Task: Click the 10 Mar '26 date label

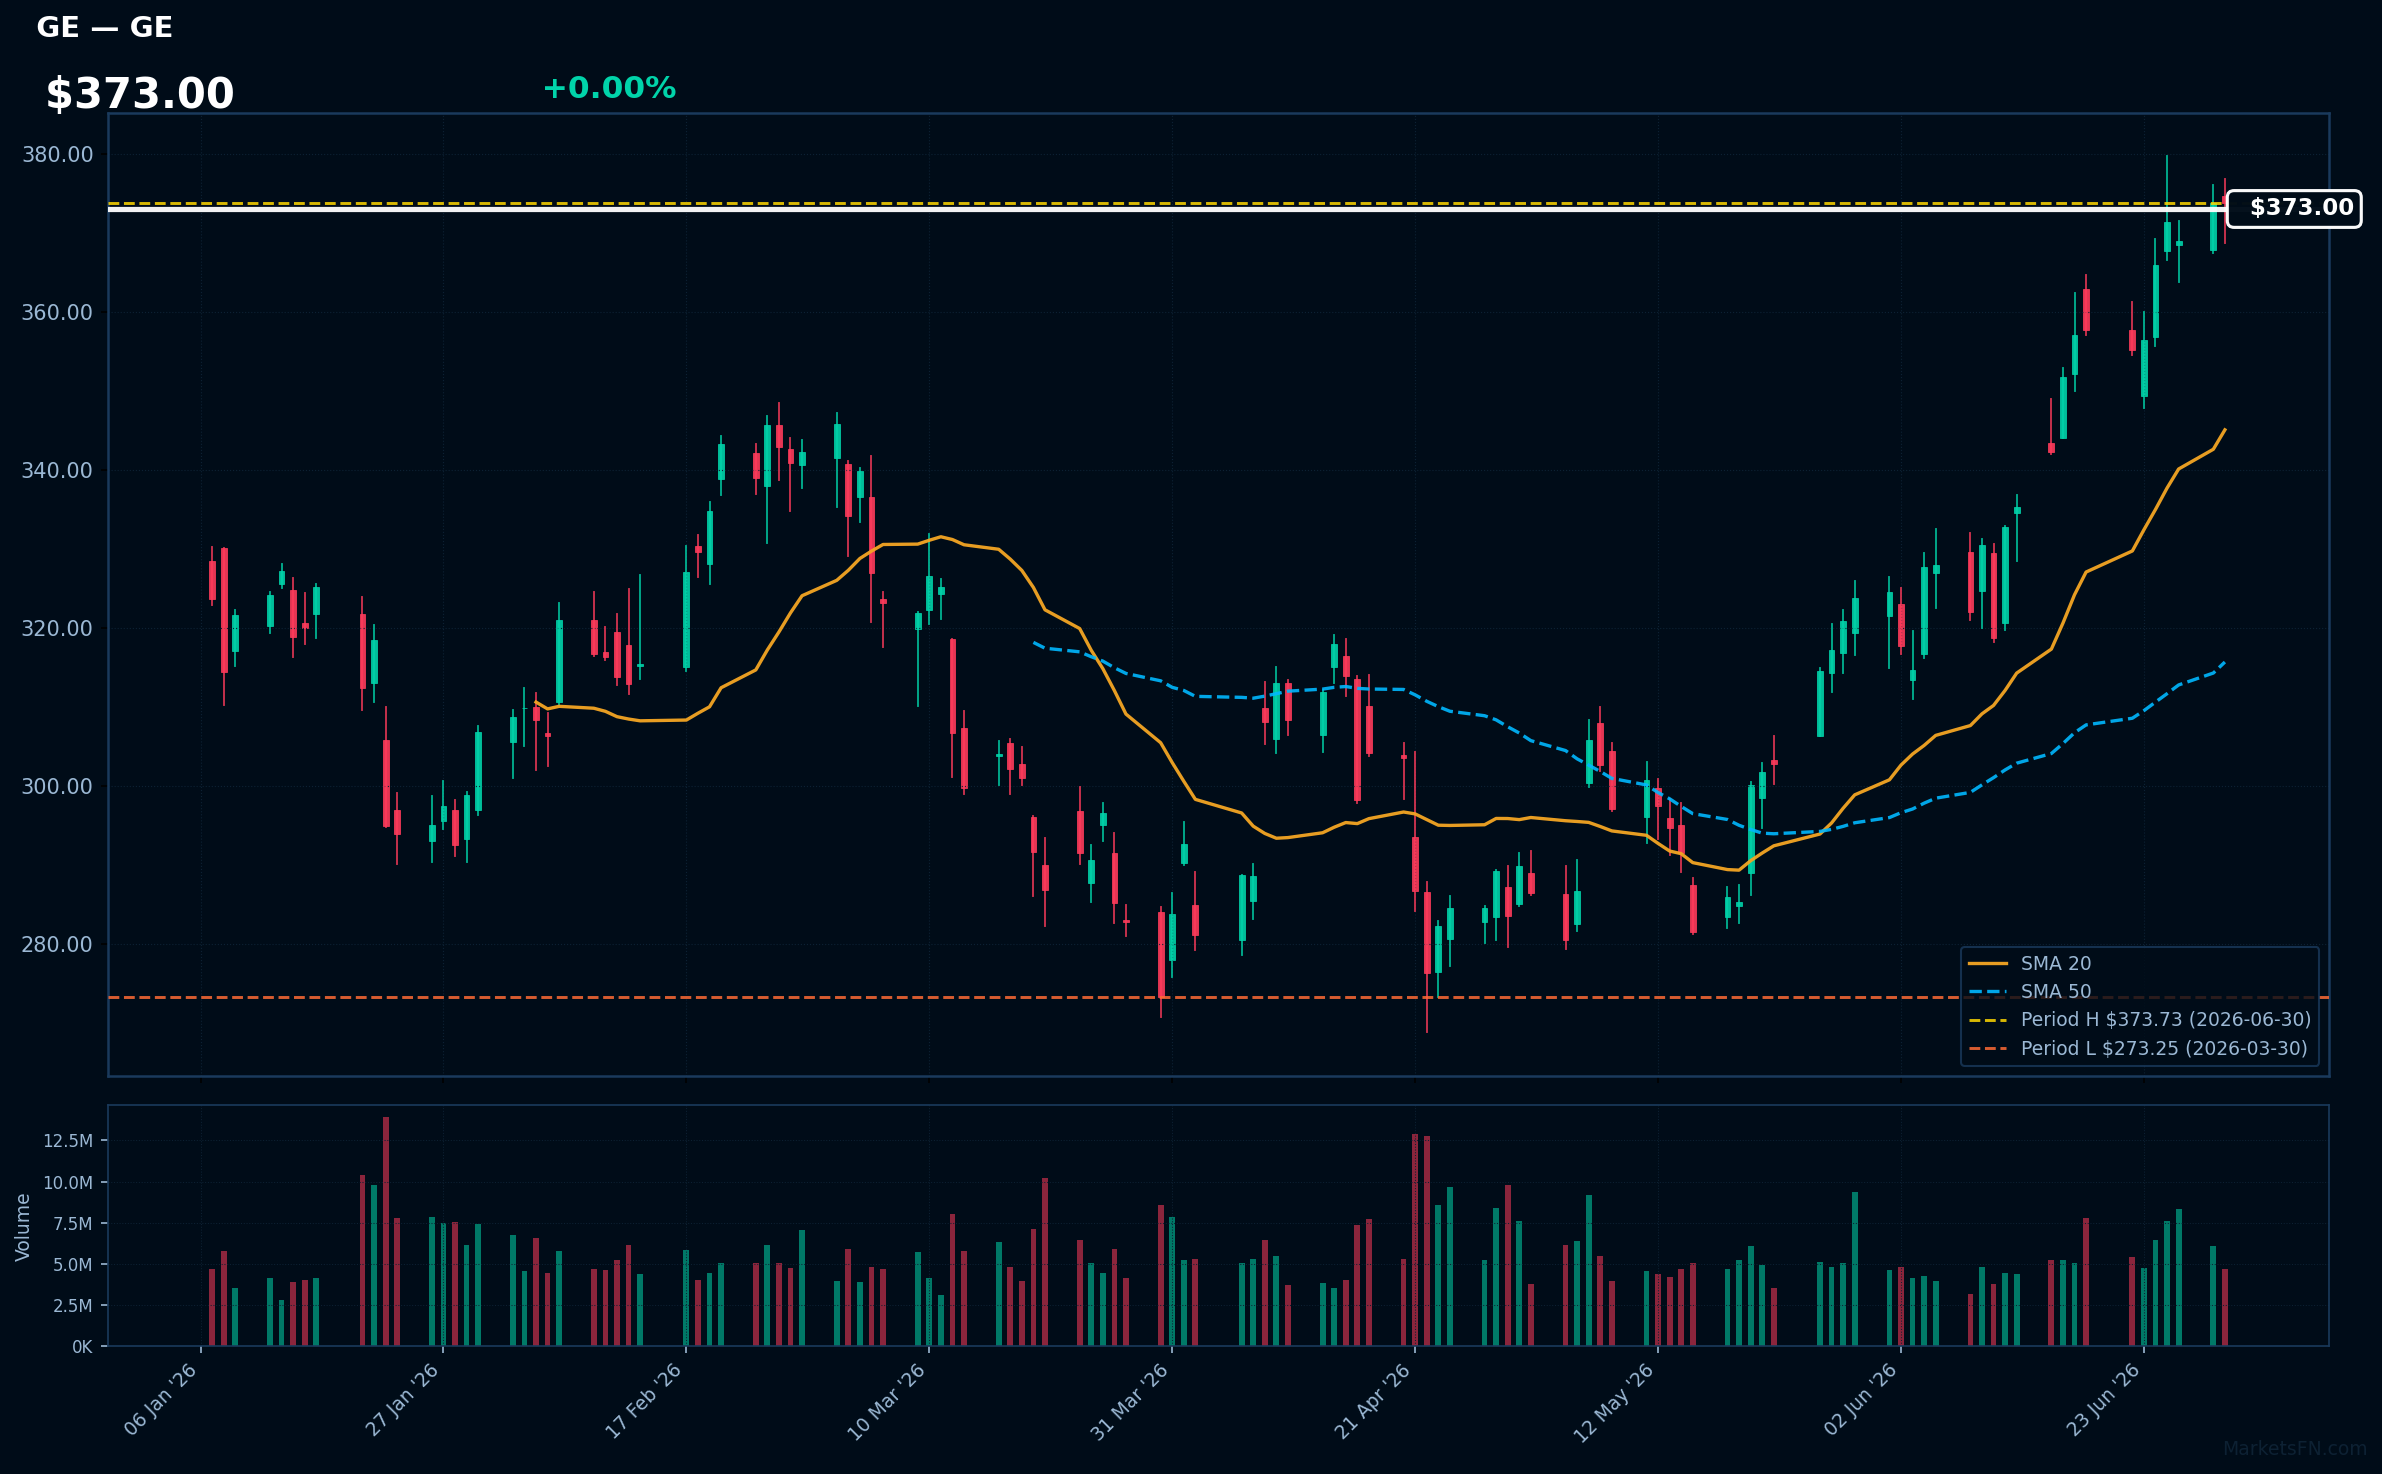Action: 887,1401
